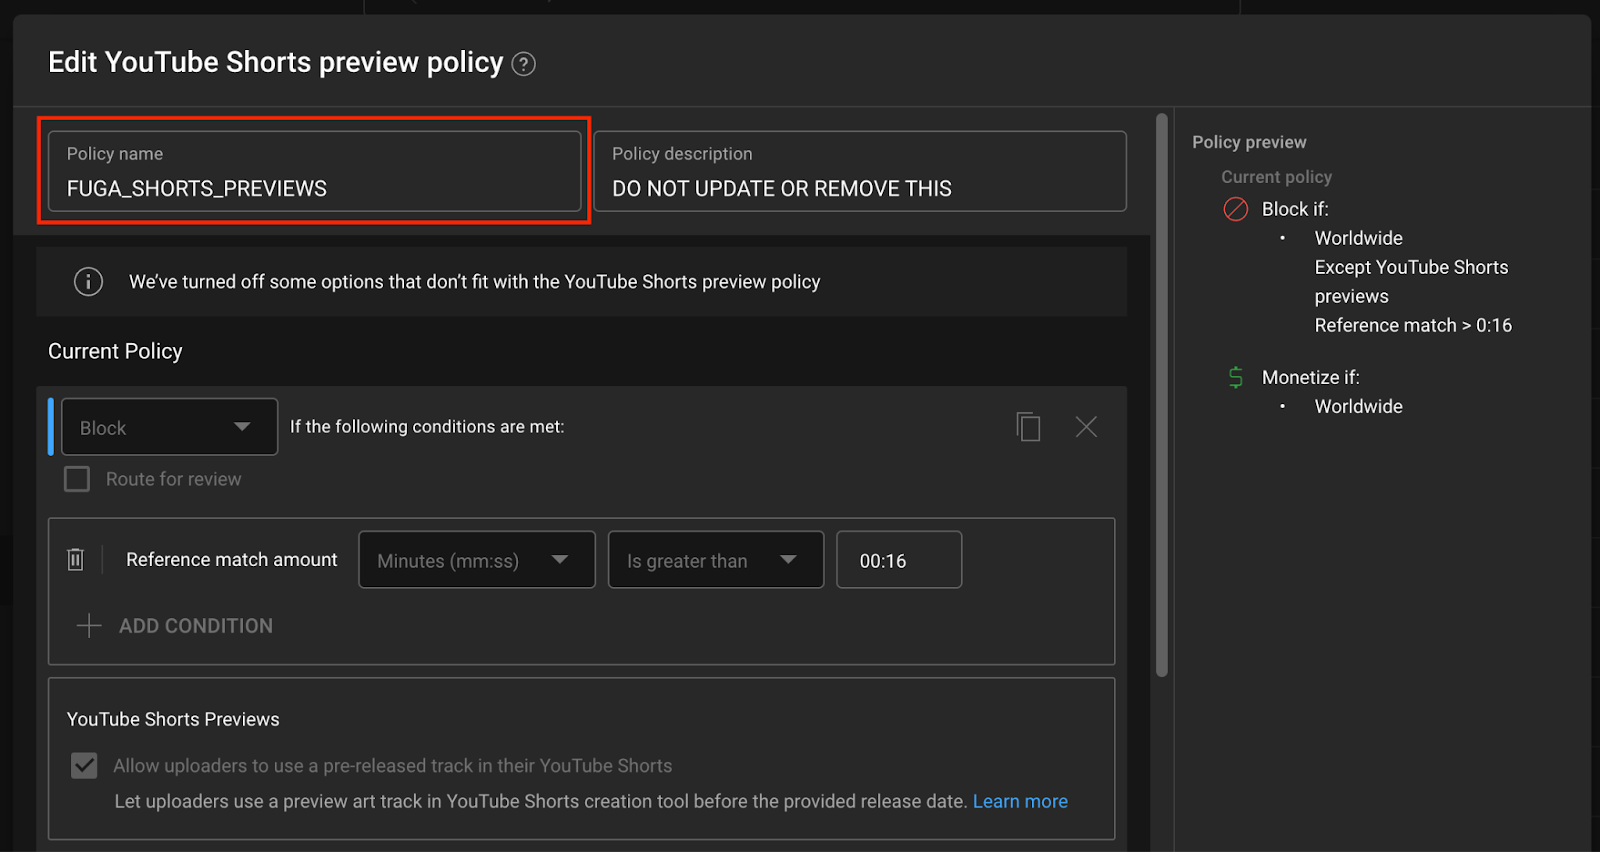This screenshot has height=852, width=1600.
Task: Click the red Block icon in Policy preview
Action: click(x=1236, y=209)
